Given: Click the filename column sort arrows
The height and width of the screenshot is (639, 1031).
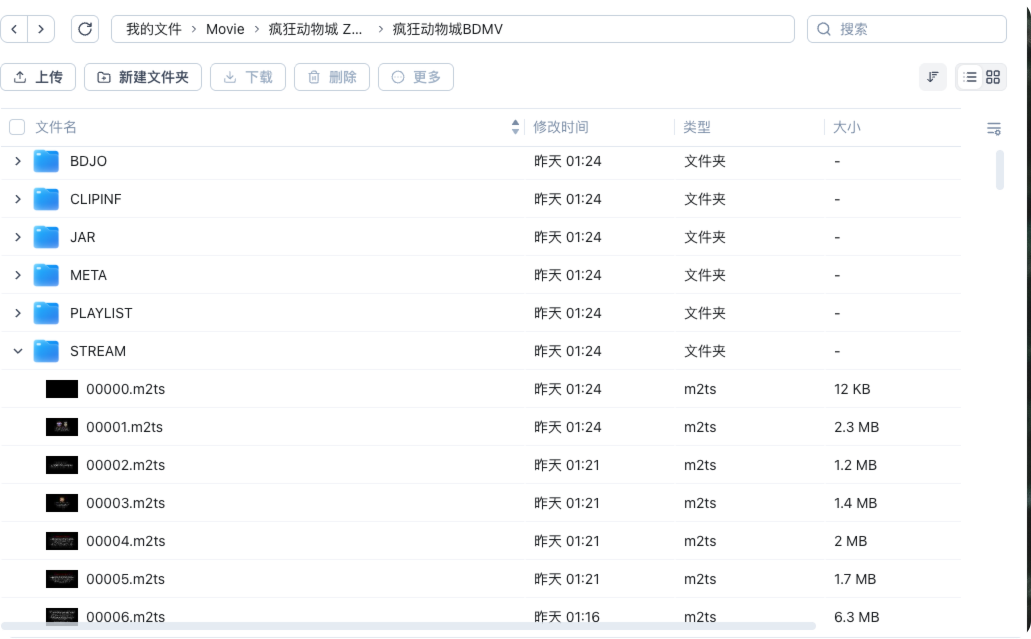Looking at the screenshot, I should tap(515, 127).
